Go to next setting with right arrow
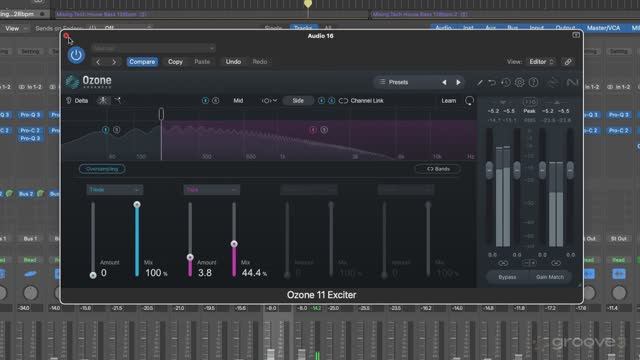640x360 pixels. (x=114, y=62)
